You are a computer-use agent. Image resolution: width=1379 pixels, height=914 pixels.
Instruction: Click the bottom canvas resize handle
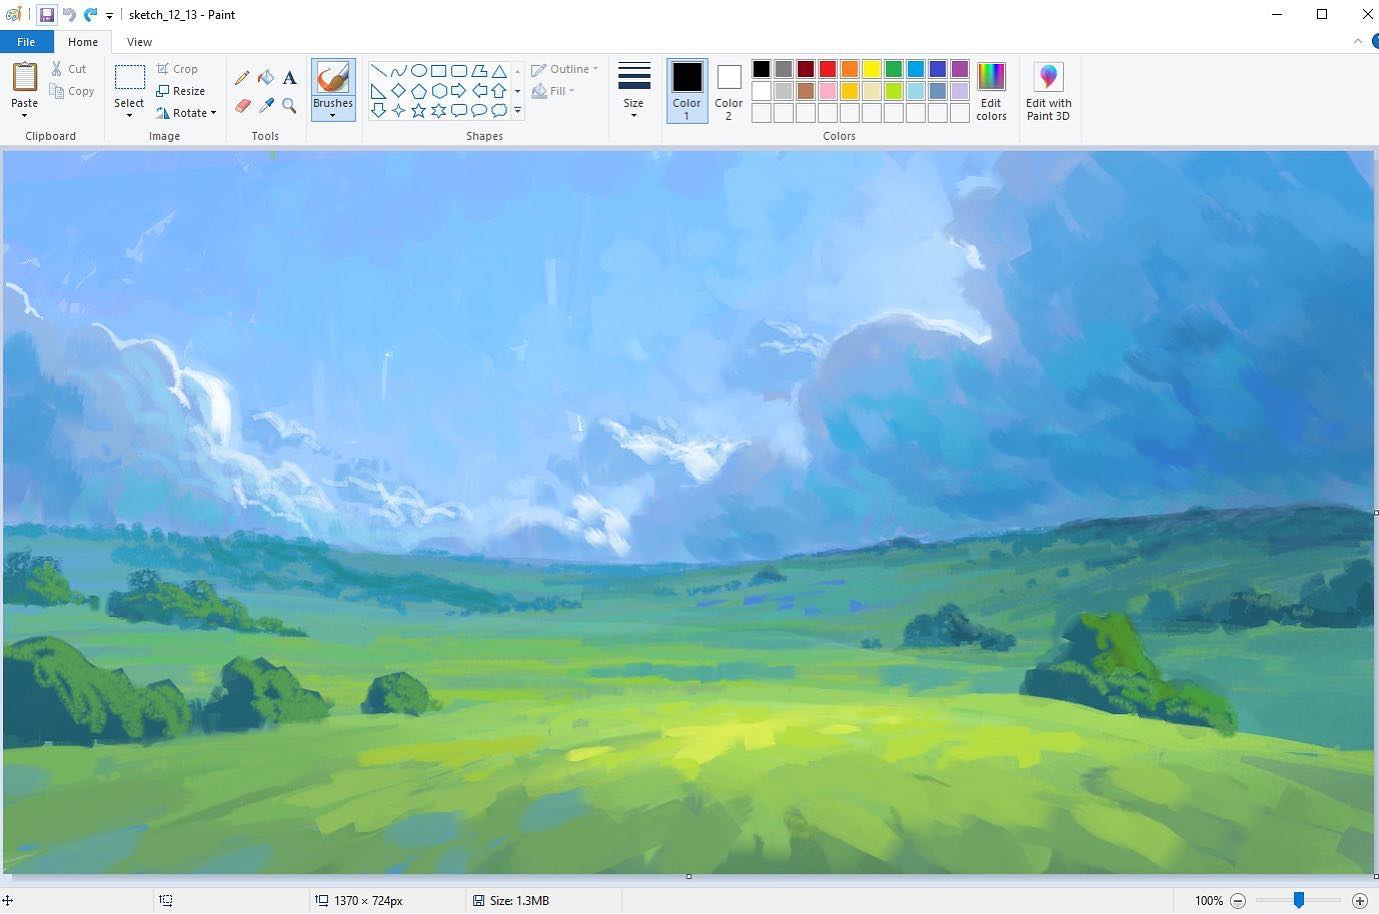pyautogui.click(x=689, y=877)
